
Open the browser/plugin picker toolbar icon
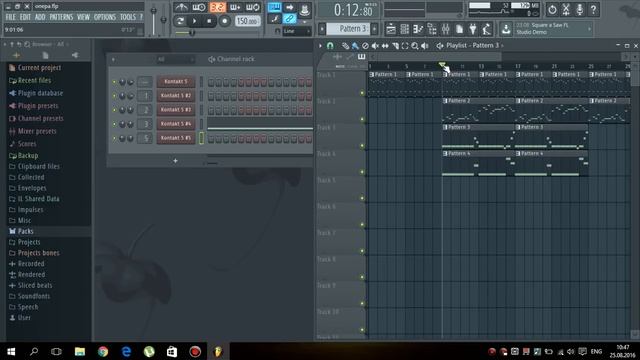pyautogui.click(x=432, y=29)
